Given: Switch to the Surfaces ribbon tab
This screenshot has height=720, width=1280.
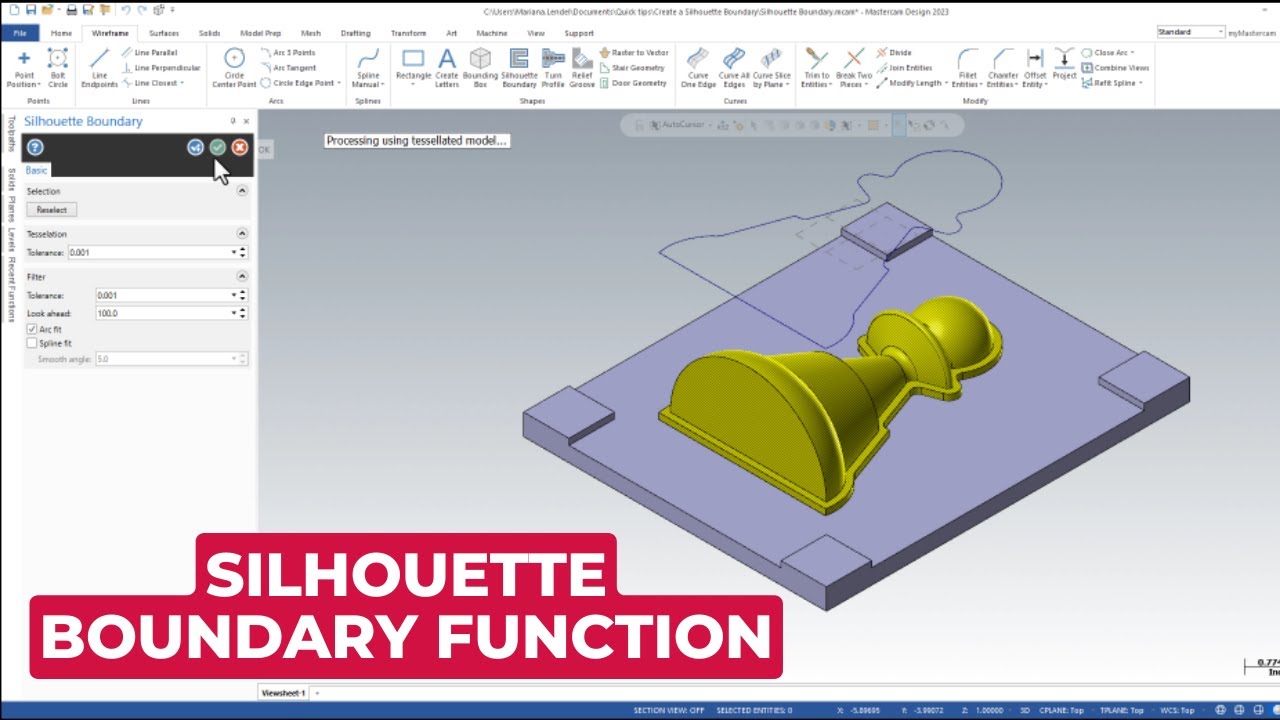Looking at the screenshot, I should (x=164, y=33).
